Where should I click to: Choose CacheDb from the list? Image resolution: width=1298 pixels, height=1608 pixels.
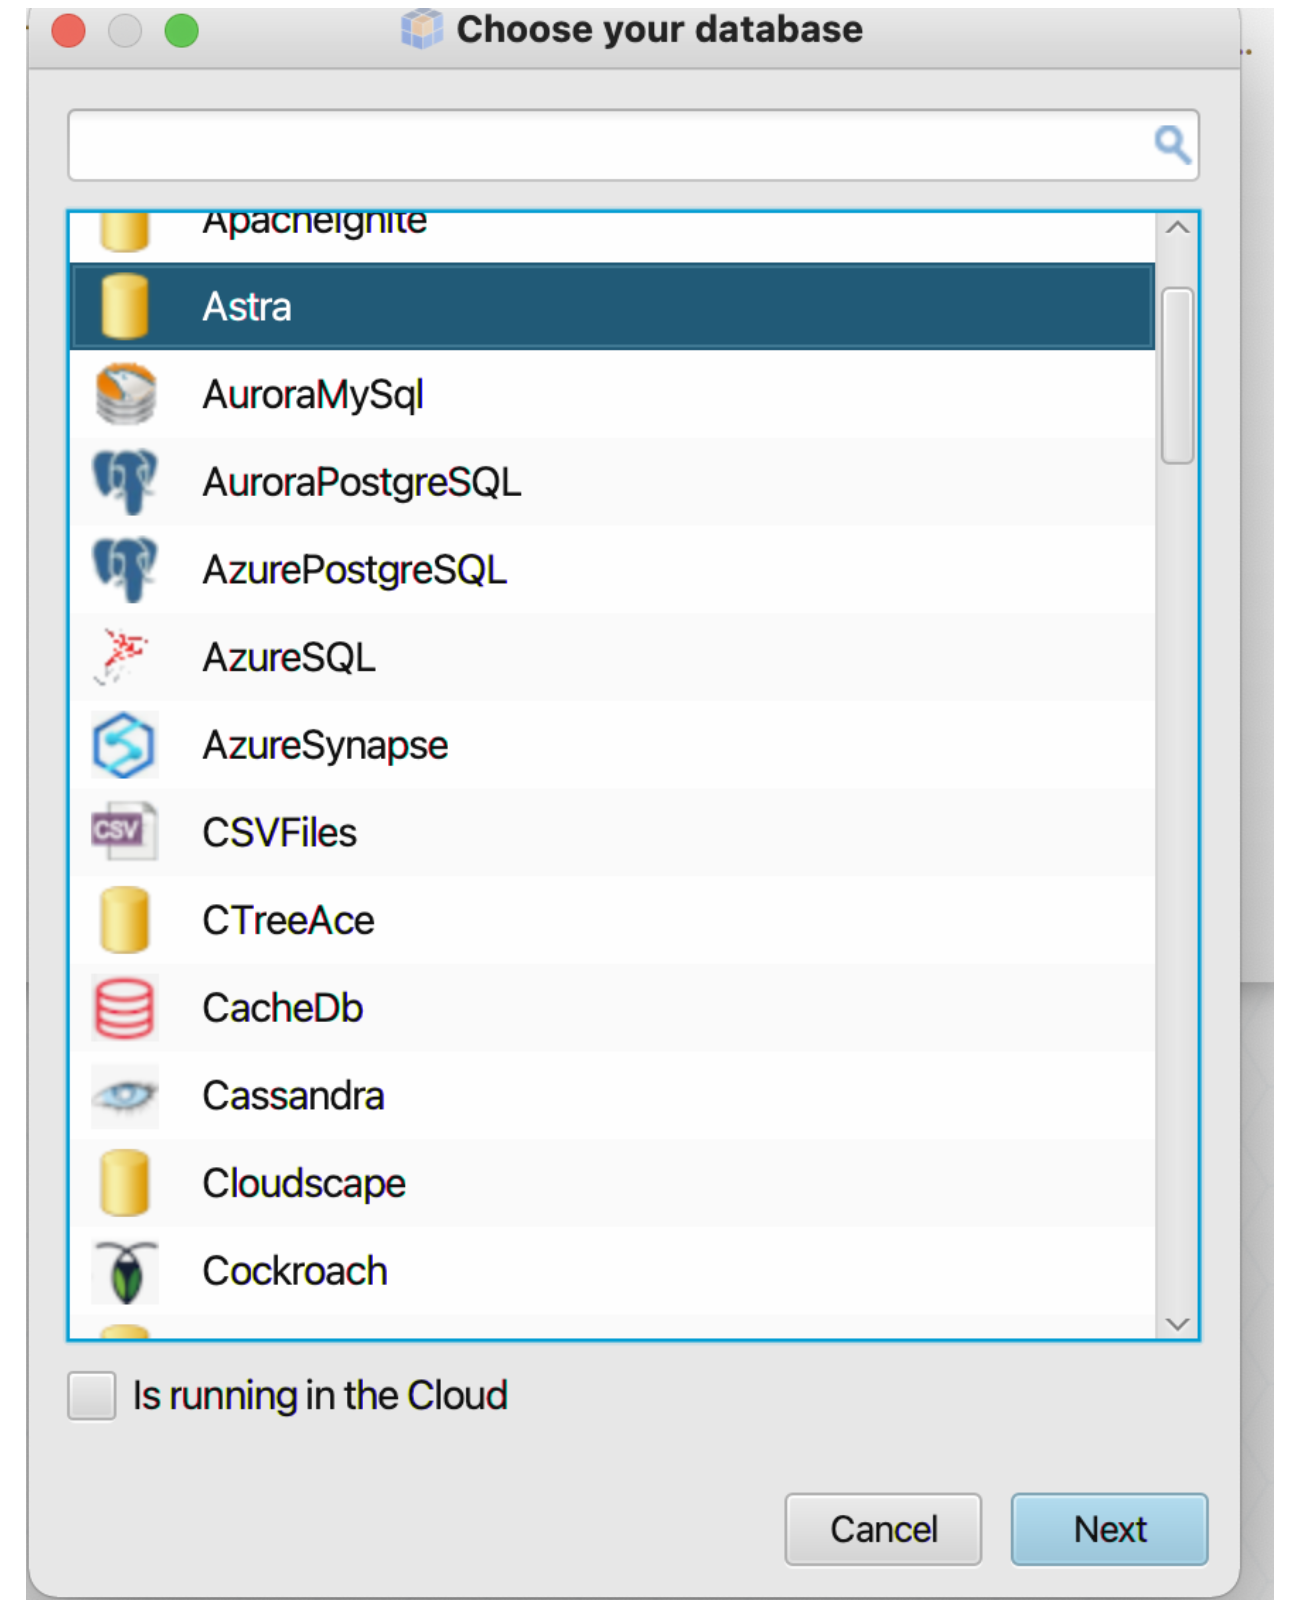pos(612,1008)
